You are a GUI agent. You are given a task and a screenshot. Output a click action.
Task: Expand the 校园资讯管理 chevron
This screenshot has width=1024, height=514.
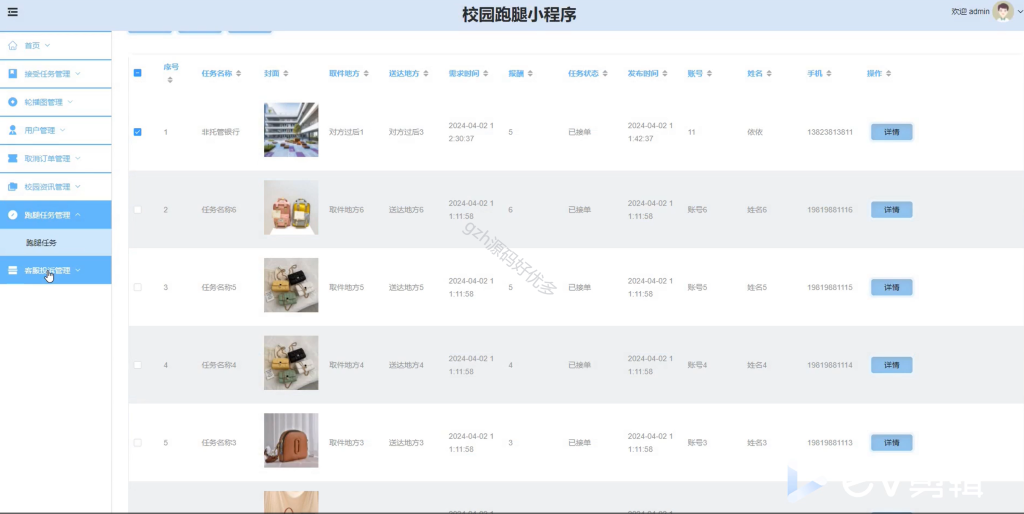[78, 187]
